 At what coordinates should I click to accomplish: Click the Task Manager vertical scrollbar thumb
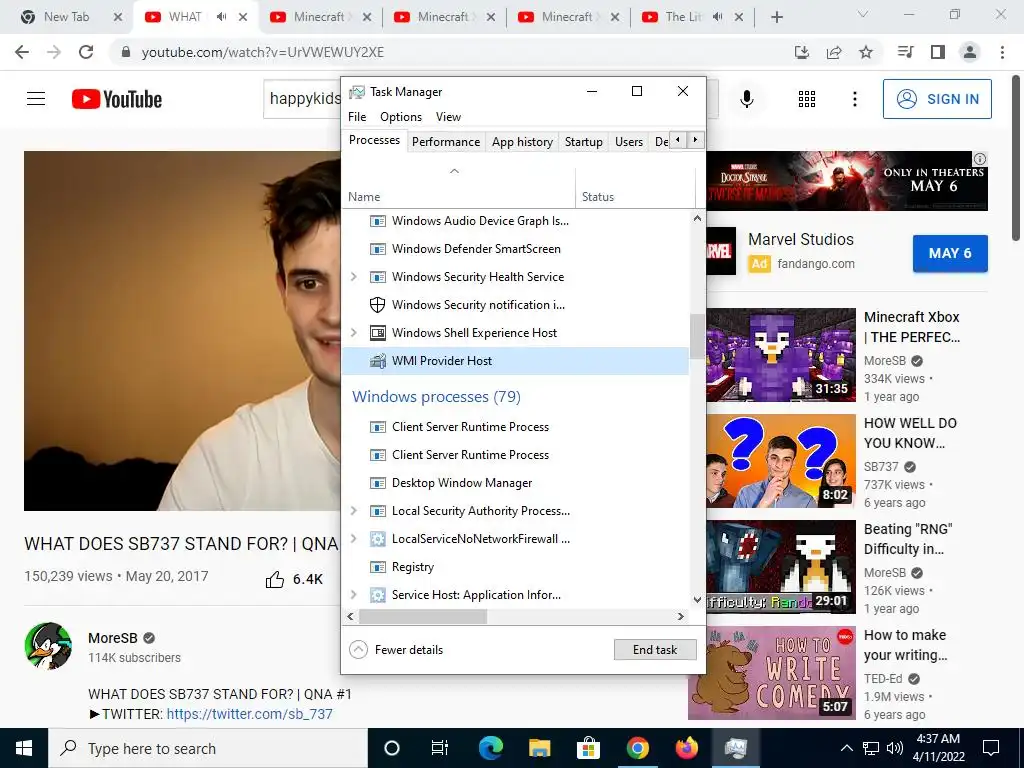tap(697, 337)
